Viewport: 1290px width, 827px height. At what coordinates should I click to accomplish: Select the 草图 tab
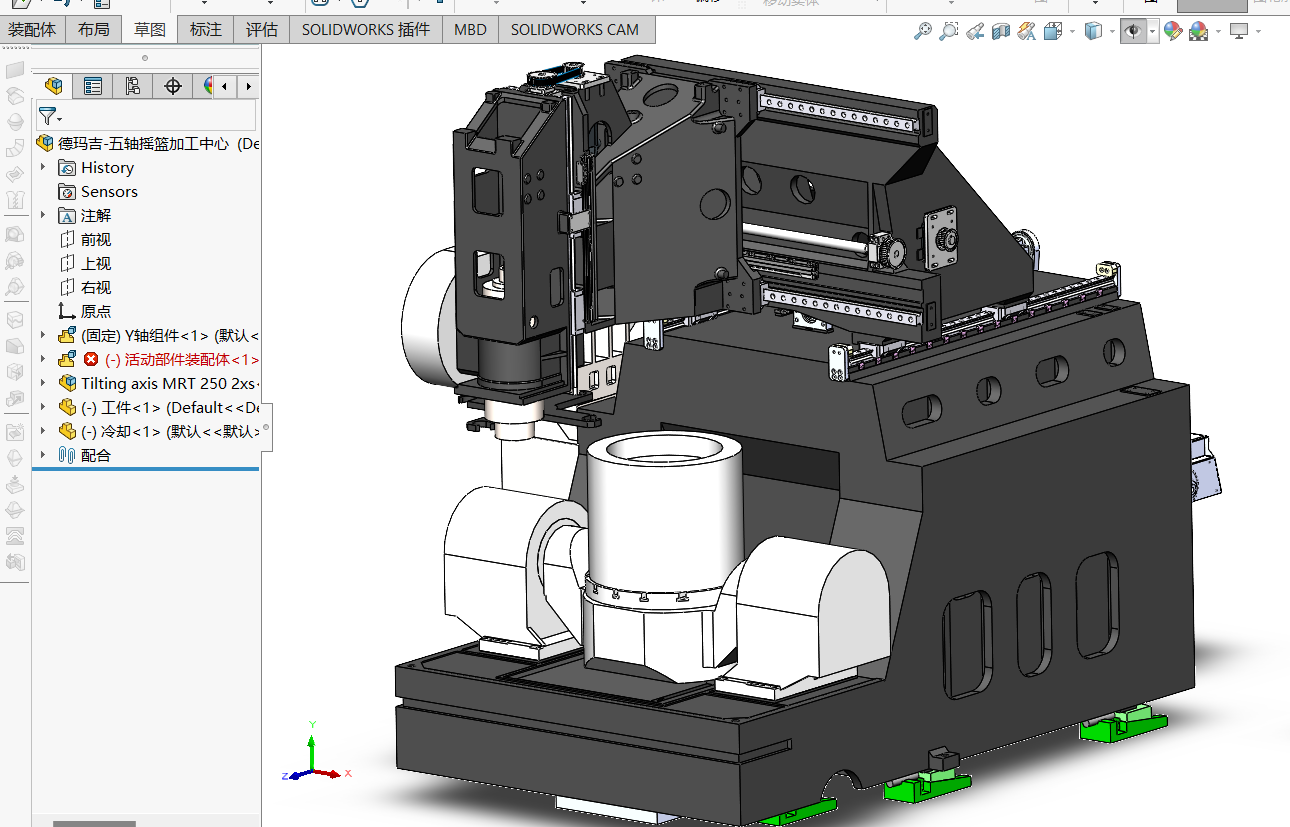(150, 30)
